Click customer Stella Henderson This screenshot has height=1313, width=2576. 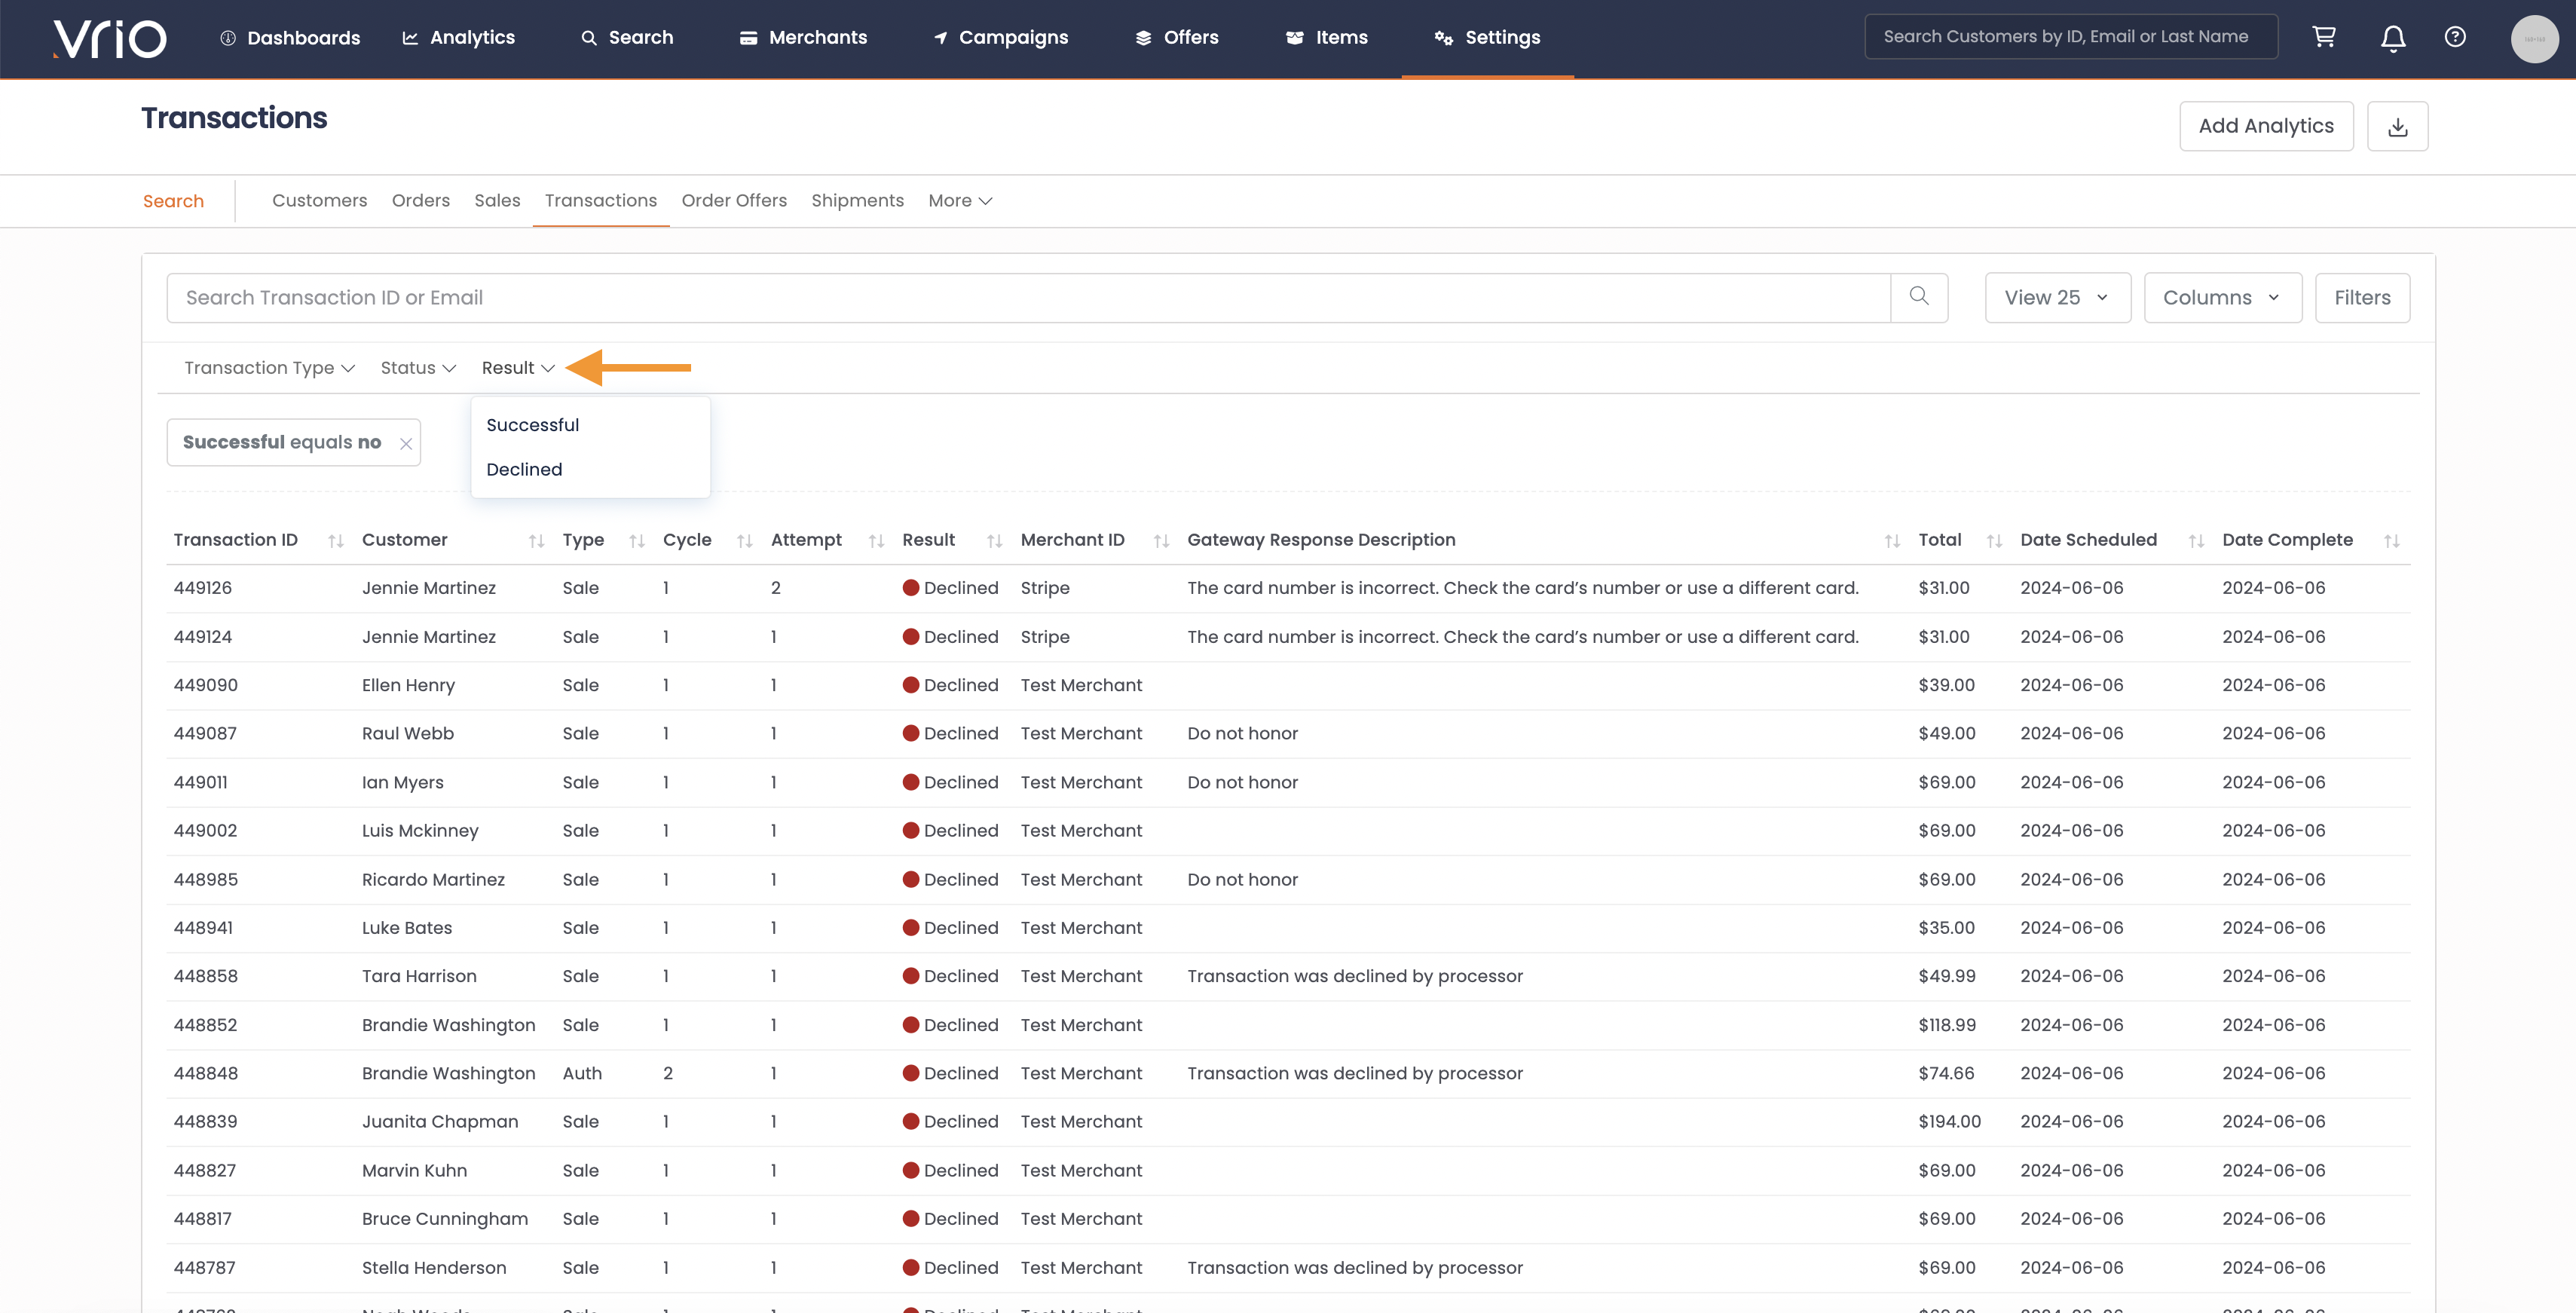point(434,1268)
